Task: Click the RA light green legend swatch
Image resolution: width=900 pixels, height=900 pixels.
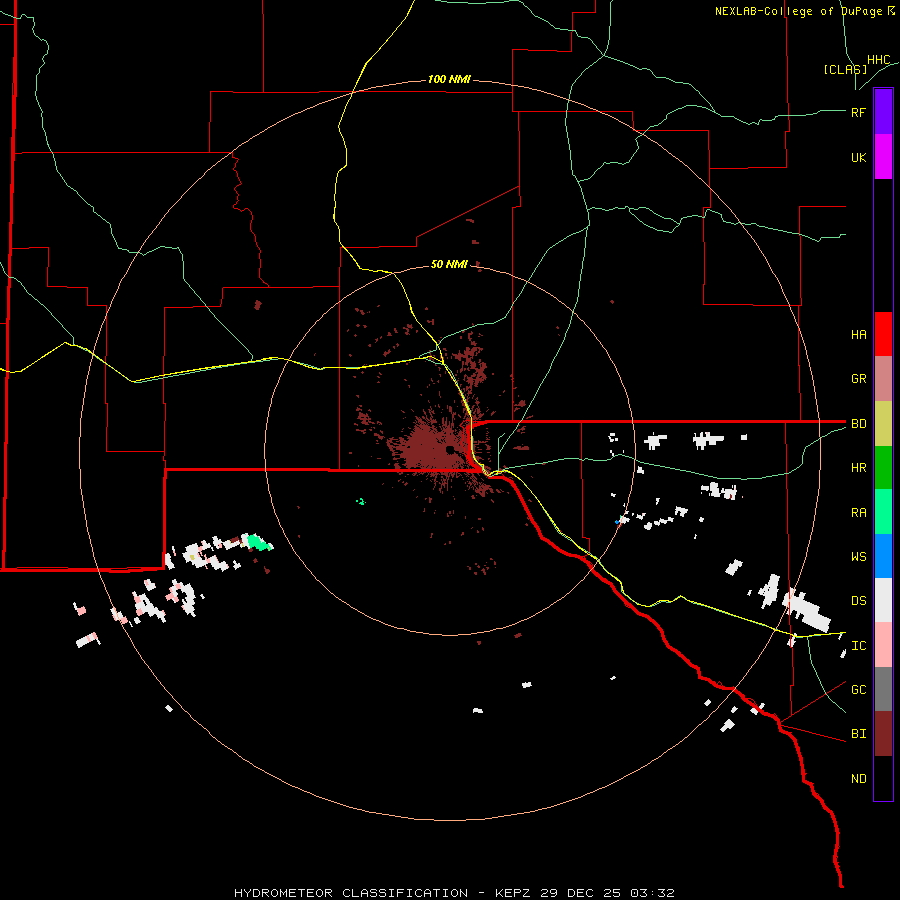Action: (883, 512)
